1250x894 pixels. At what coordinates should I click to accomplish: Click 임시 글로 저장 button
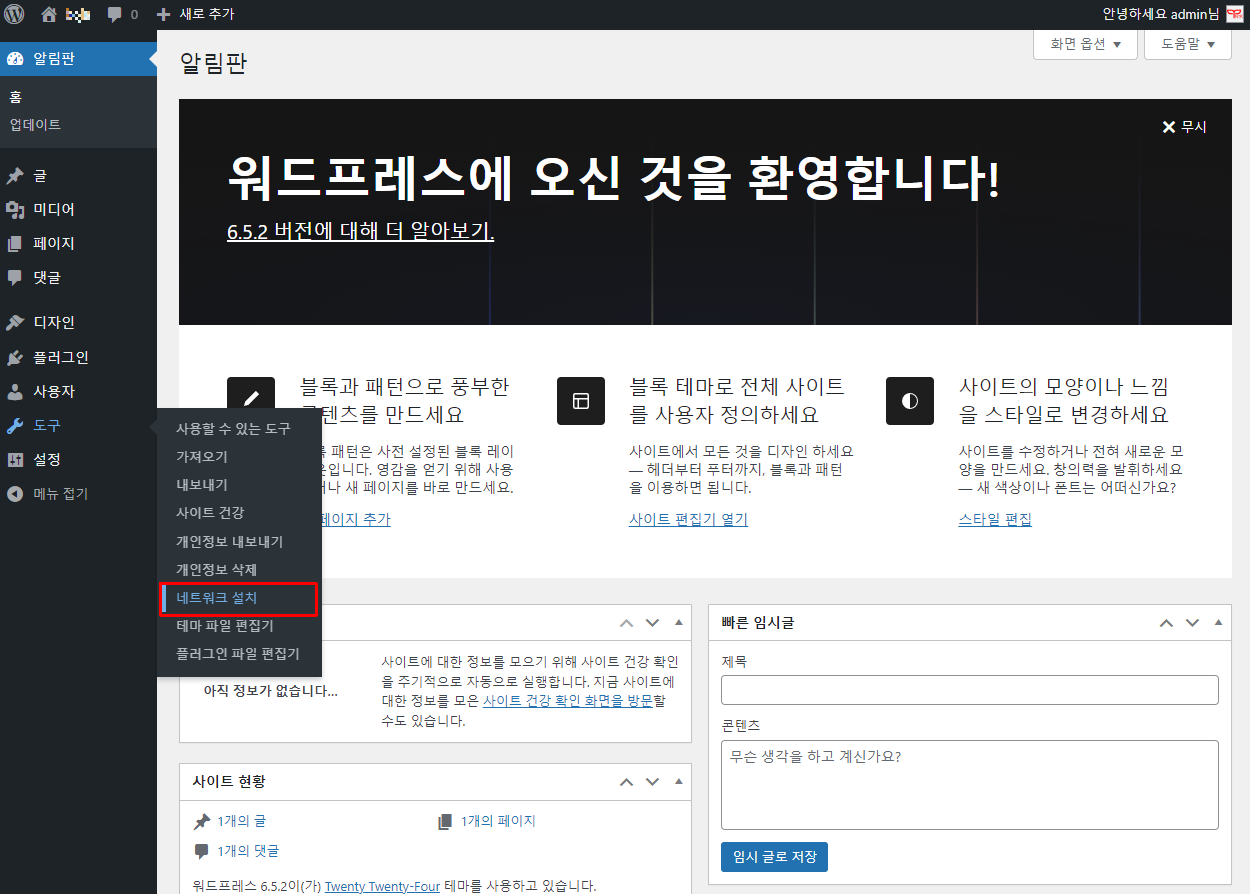coord(774,857)
